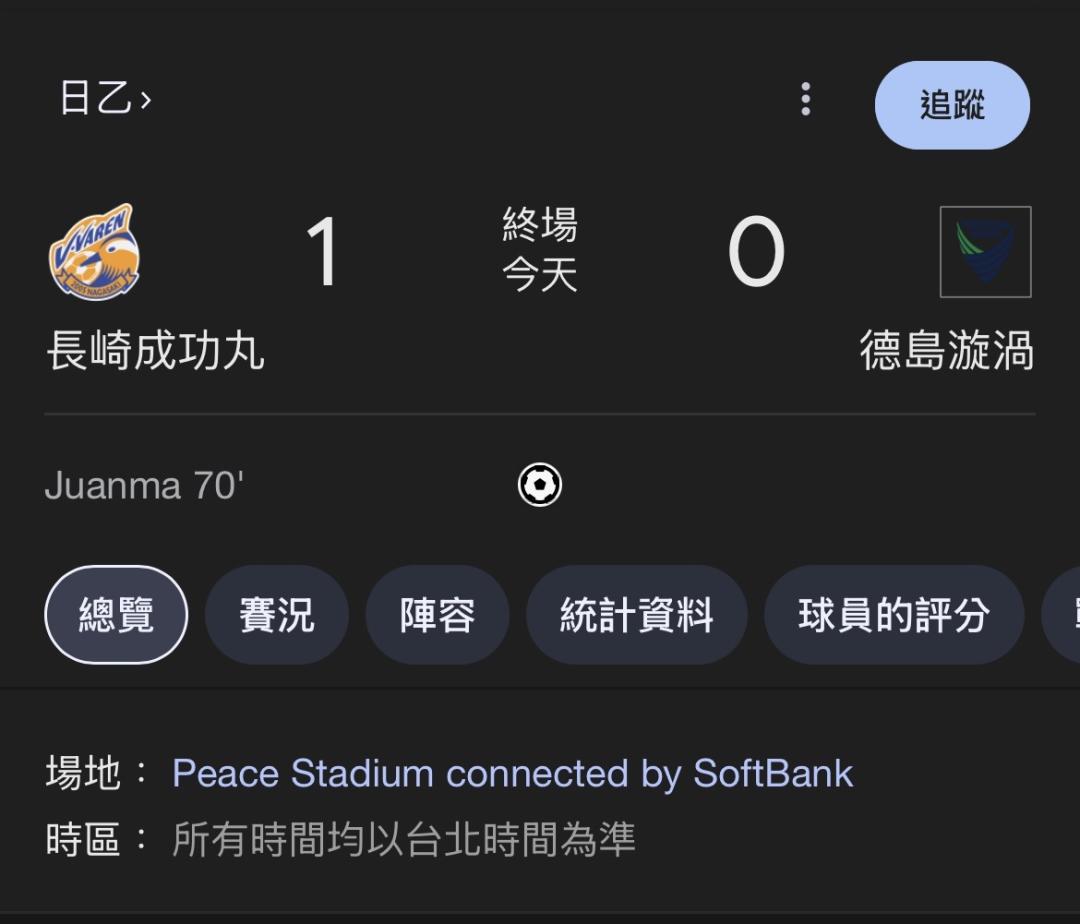1080x924 pixels.
Task: Tap the soccer ball goal icon
Action: click(539, 485)
